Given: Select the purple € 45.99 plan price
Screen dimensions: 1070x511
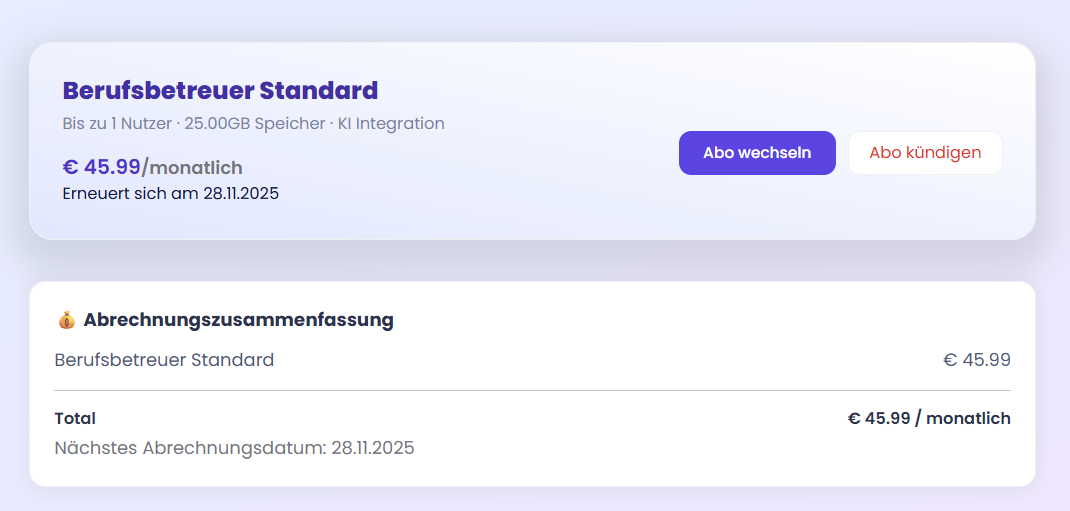Looking at the screenshot, I should tap(101, 167).
